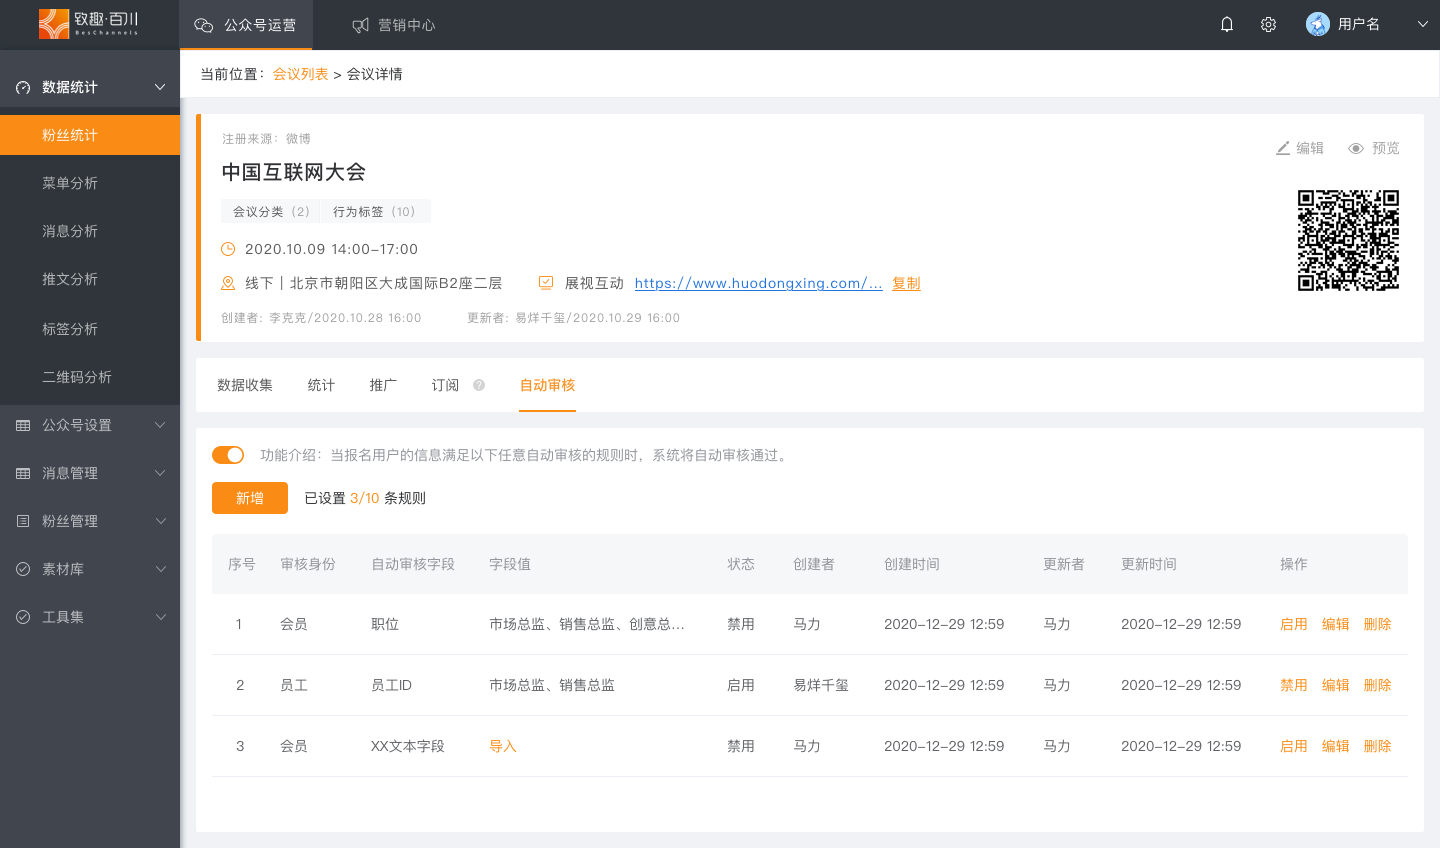
Task: Click the pencil icon next to 编辑
Action: 1283,148
